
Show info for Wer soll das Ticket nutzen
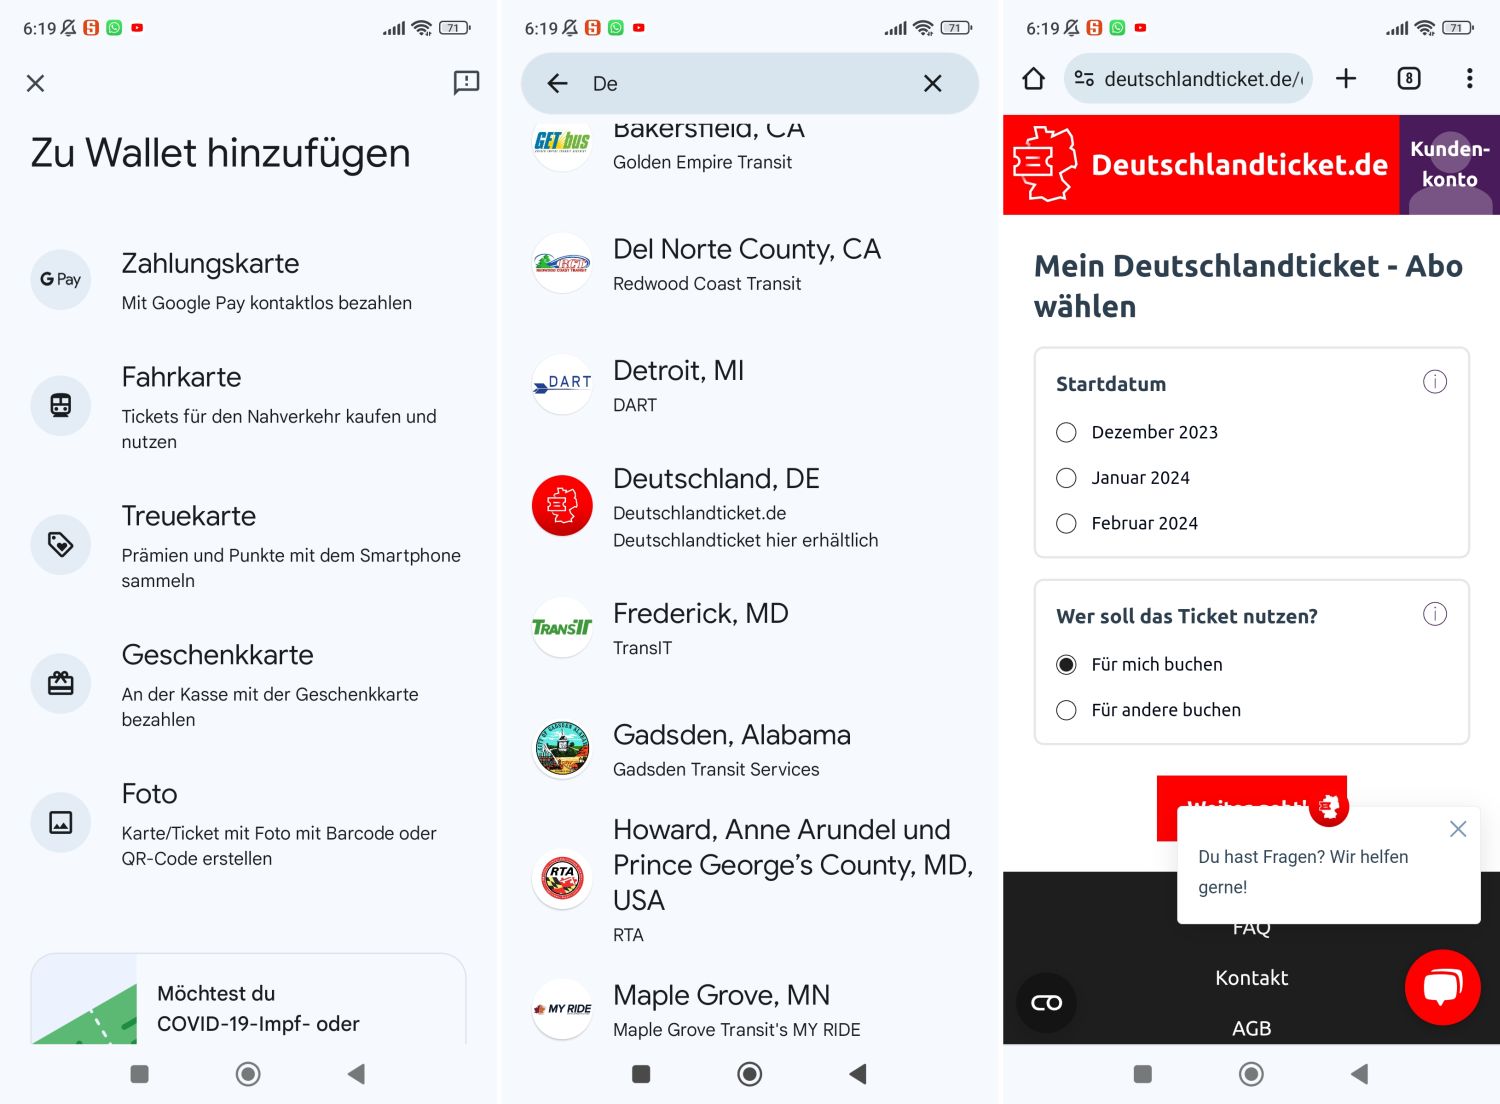pos(1434,614)
